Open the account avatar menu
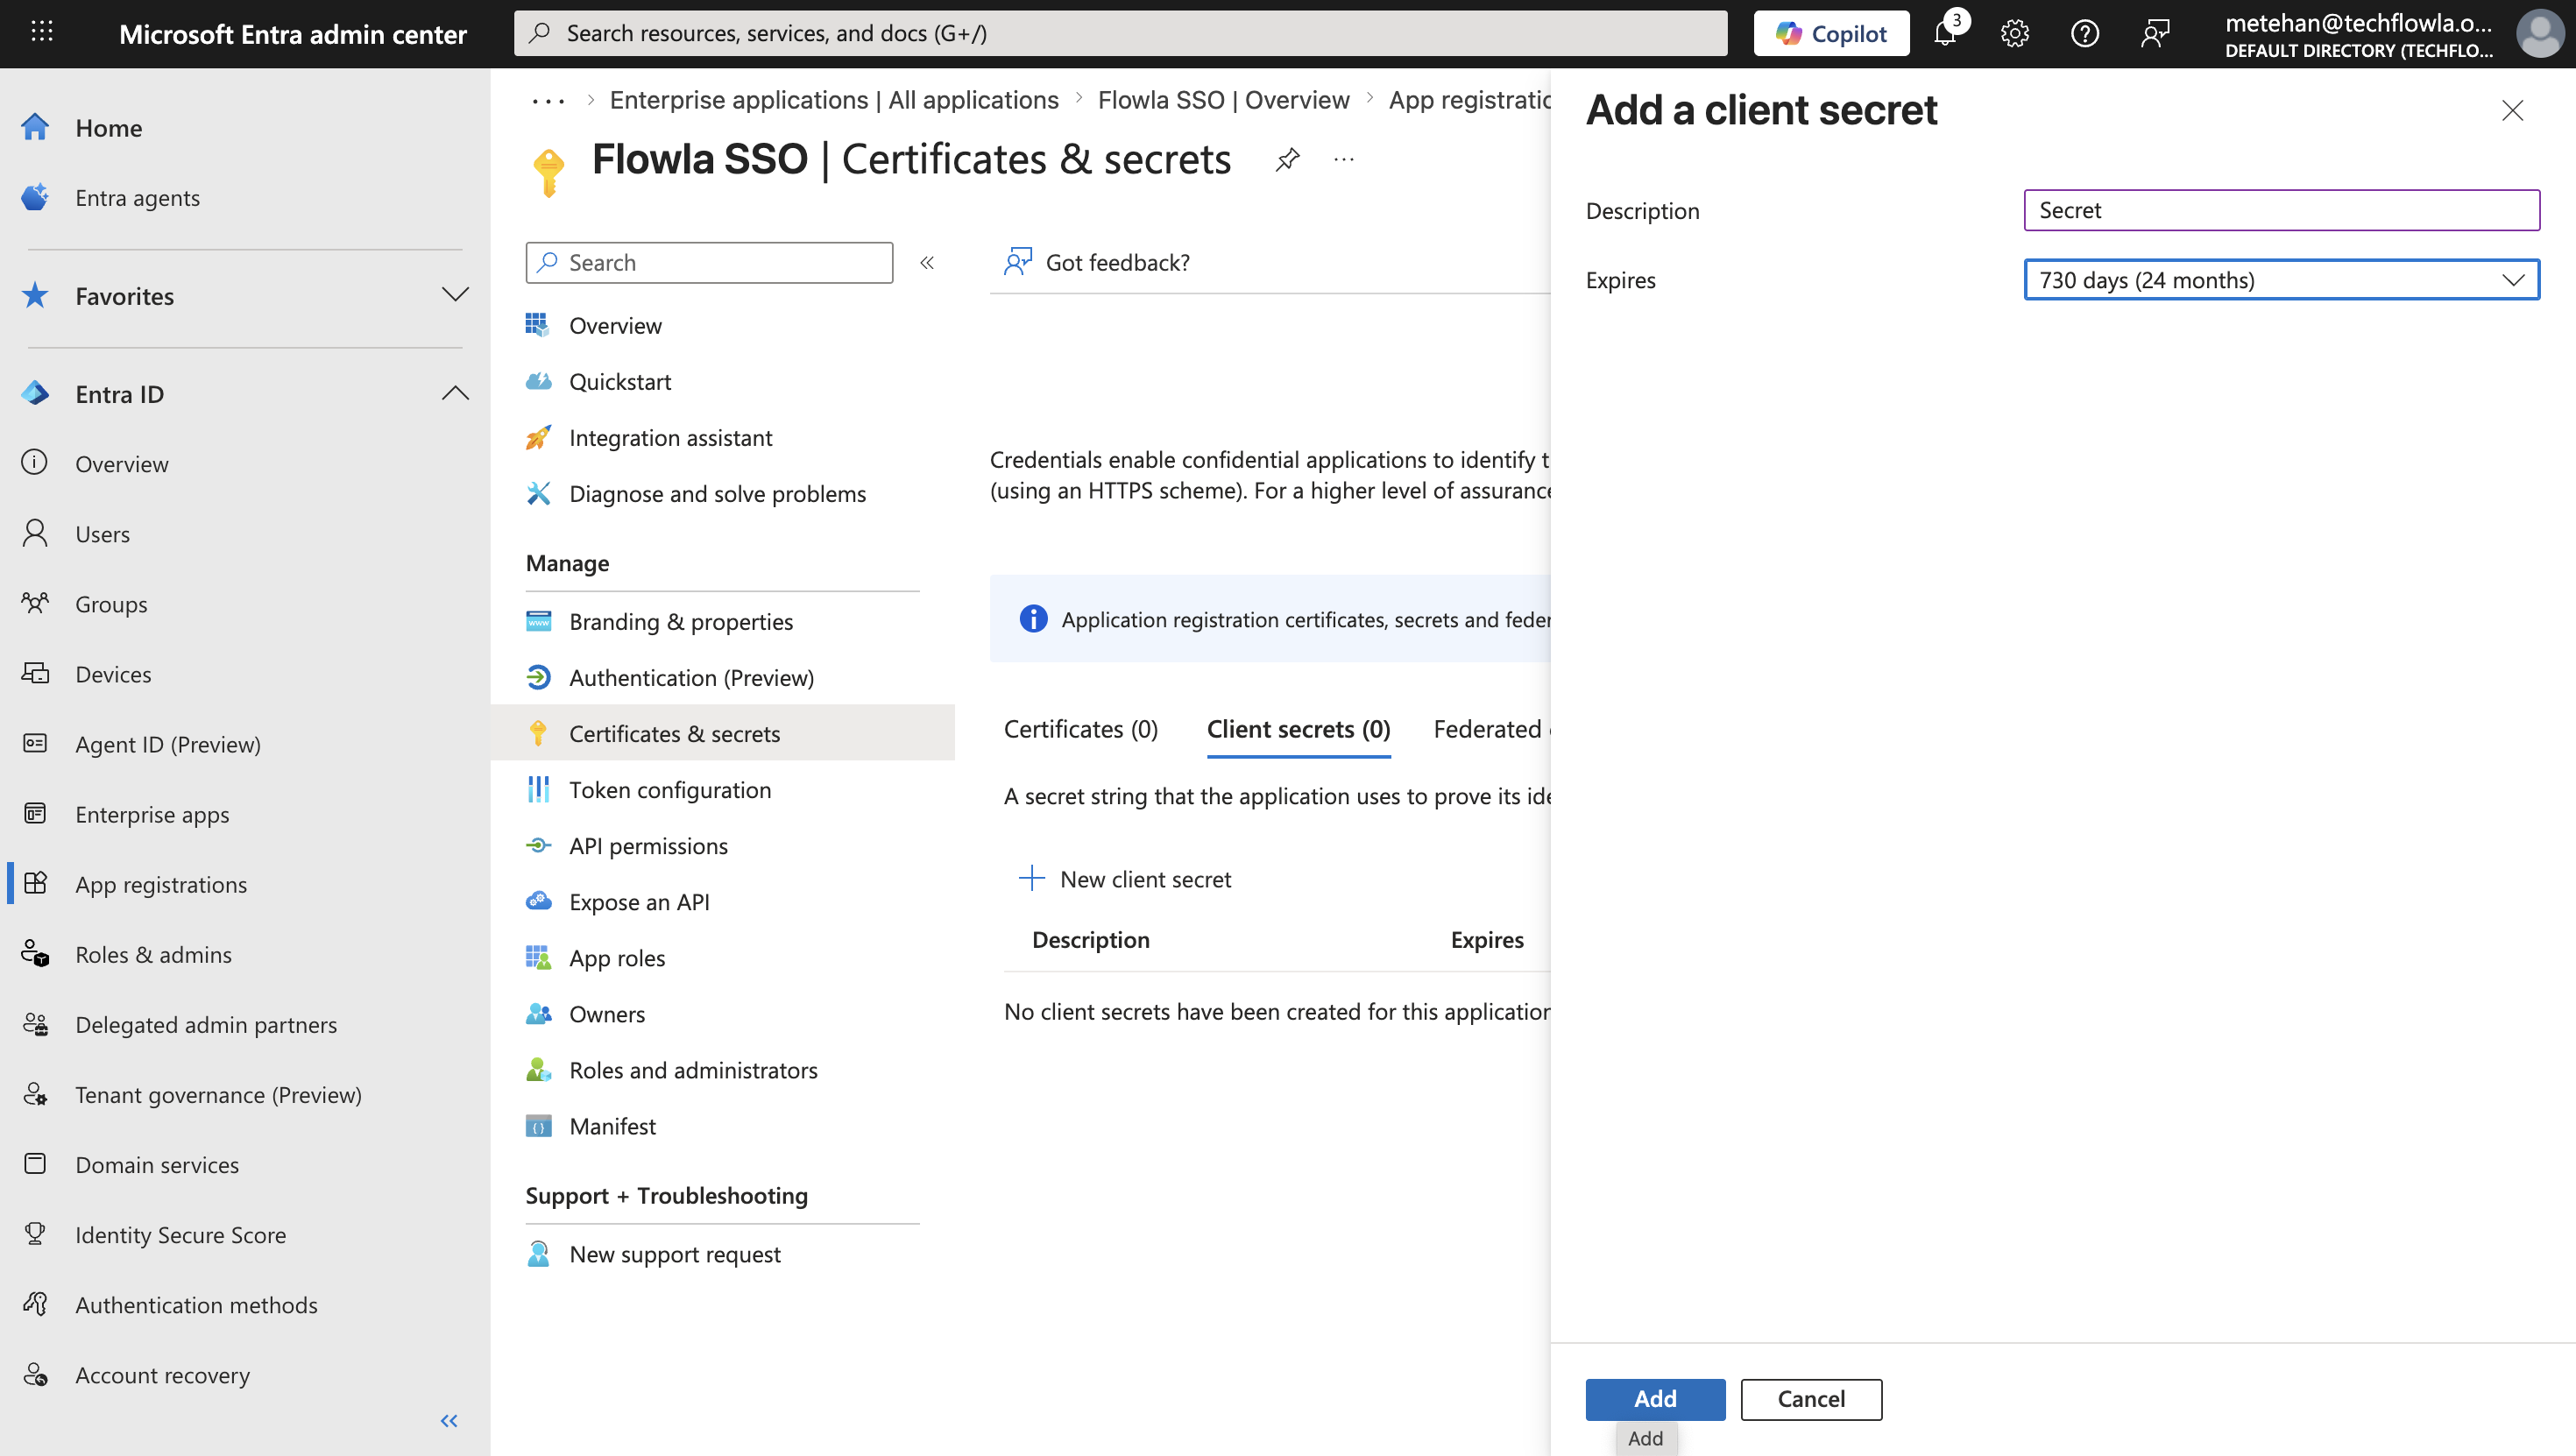The image size is (2576, 1456). (x=2541, y=33)
